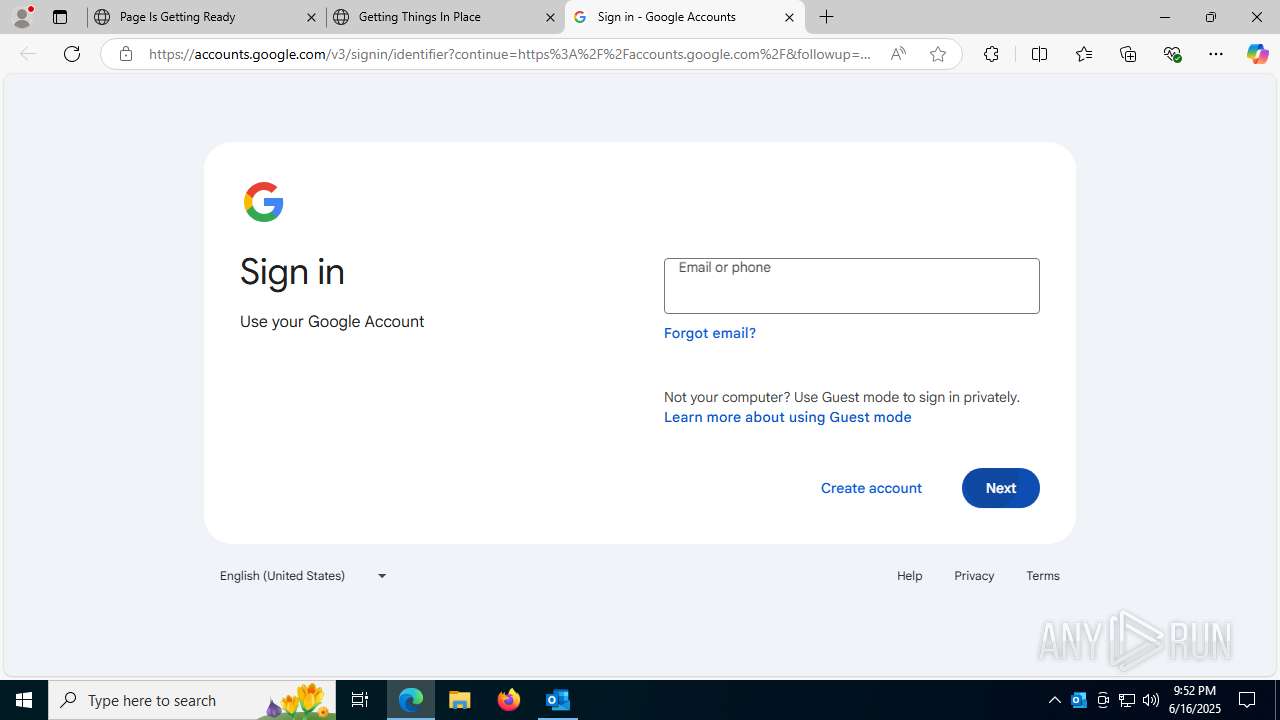Open Outlook from the taskbar
This screenshot has height=720, width=1280.
558,700
